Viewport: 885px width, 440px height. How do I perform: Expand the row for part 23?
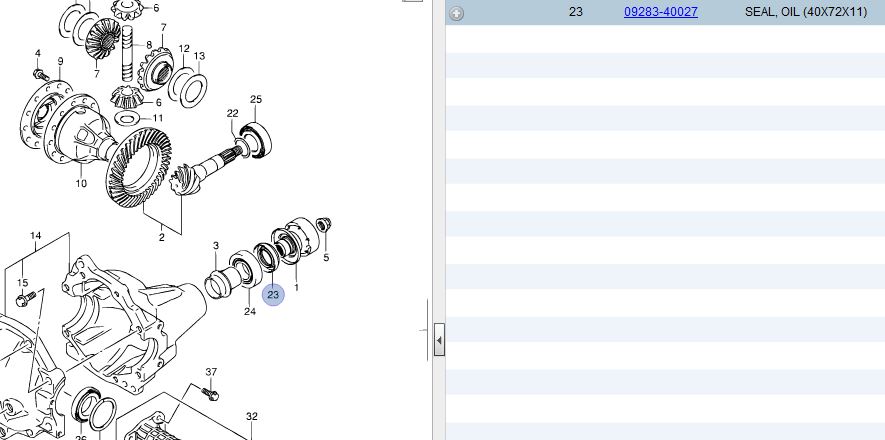tap(456, 13)
